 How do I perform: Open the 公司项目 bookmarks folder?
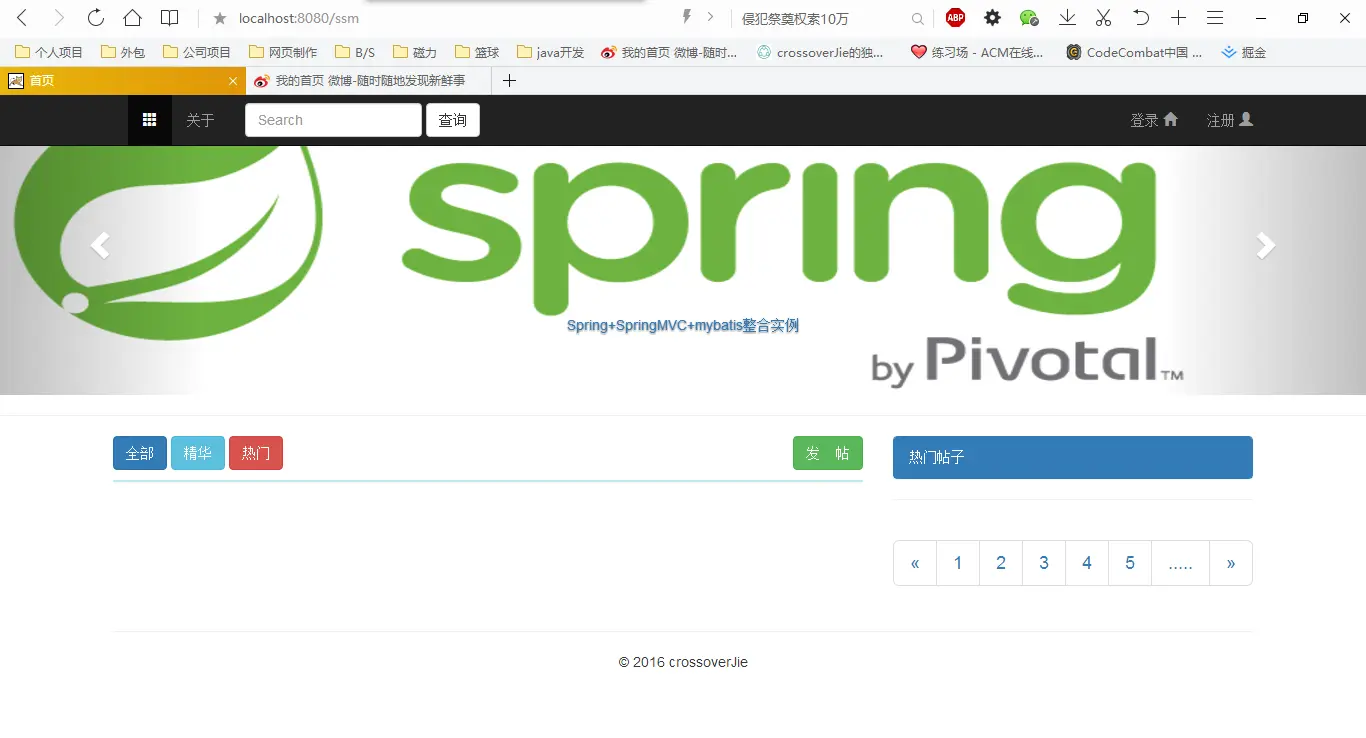coord(197,52)
